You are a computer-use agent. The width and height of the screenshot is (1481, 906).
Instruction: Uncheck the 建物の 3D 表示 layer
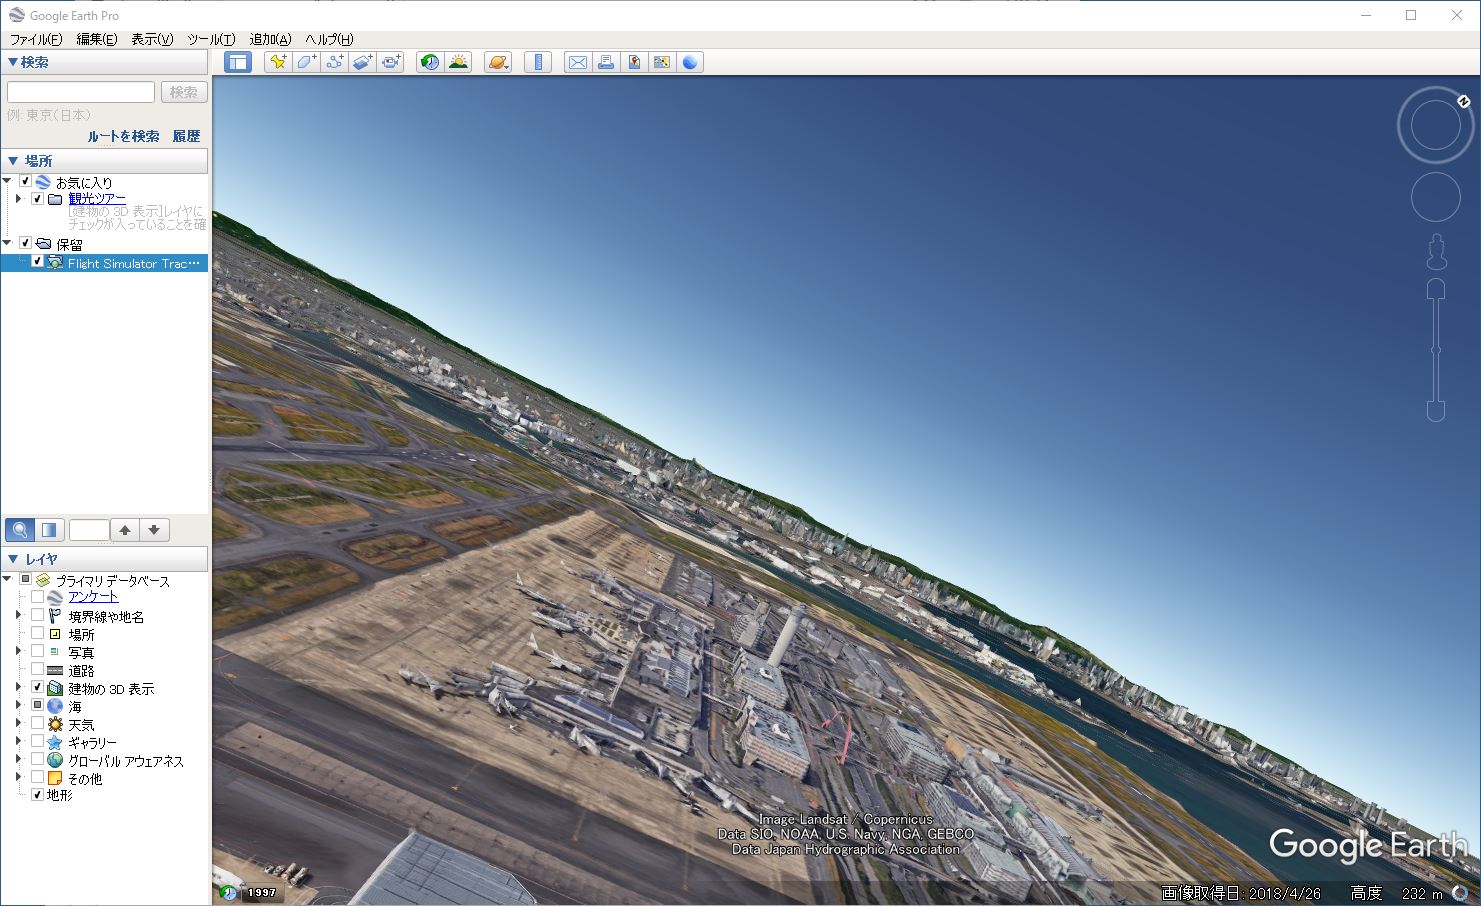pos(37,687)
